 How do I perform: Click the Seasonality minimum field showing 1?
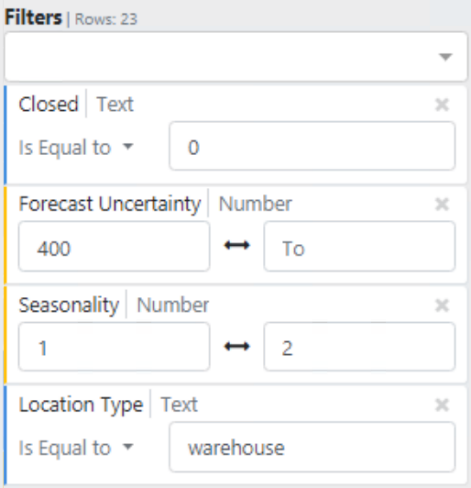tap(114, 347)
